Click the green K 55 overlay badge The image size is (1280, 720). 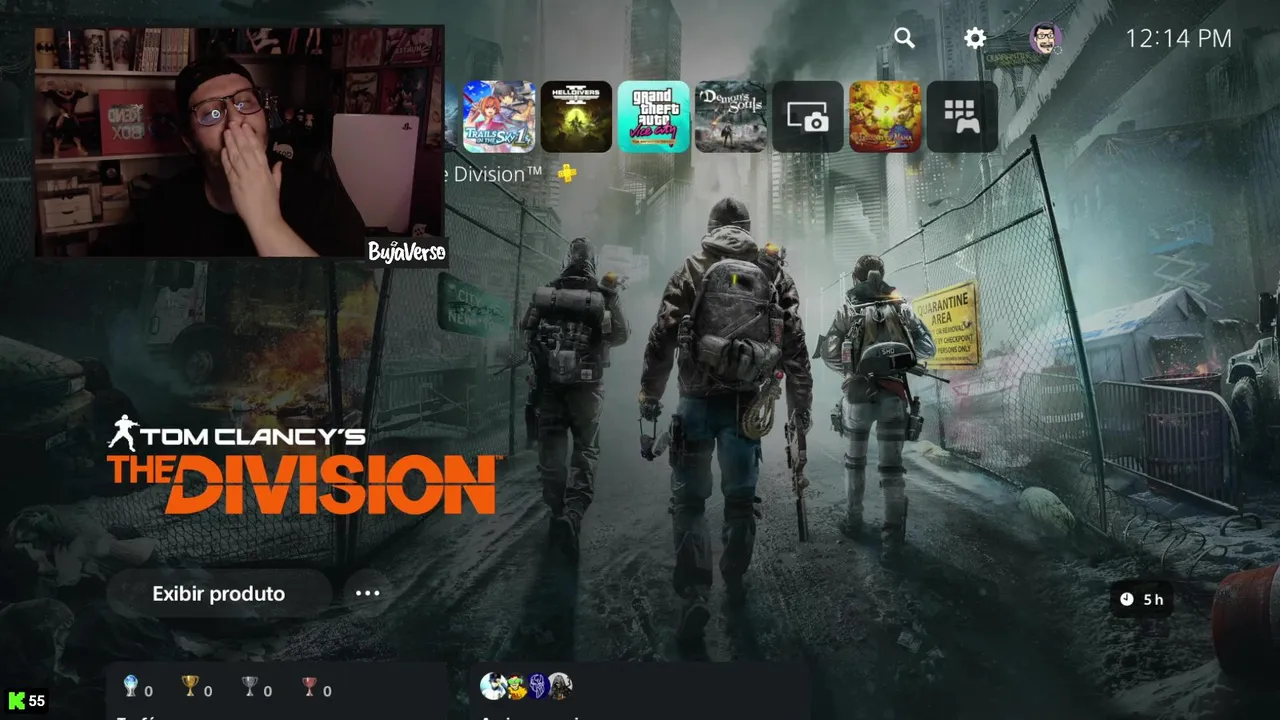pyautogui.click(x=27, y=701)
